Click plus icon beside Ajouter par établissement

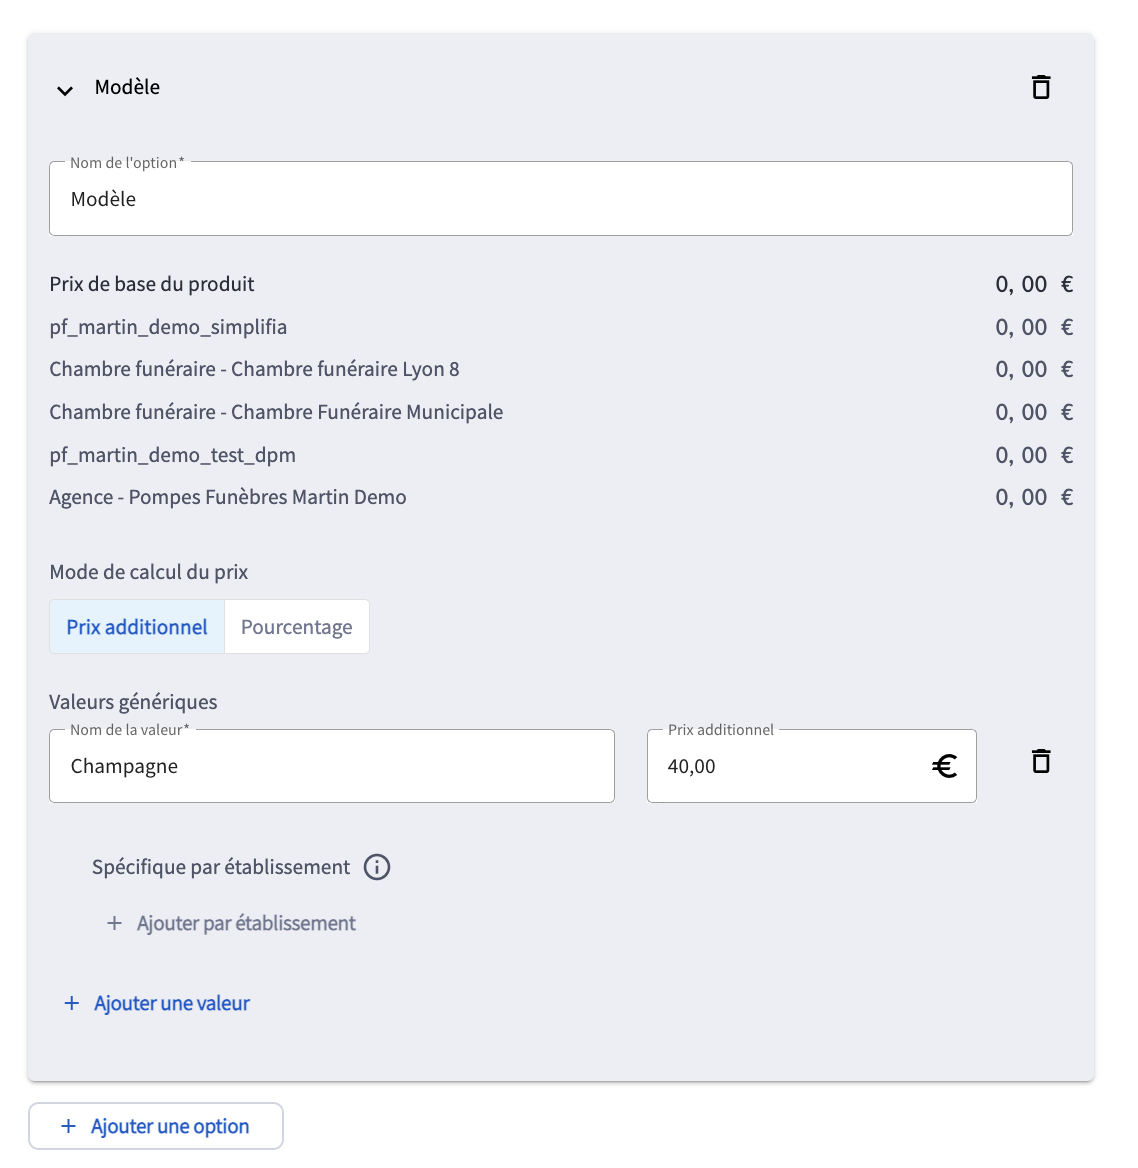[x=114, y=924]
